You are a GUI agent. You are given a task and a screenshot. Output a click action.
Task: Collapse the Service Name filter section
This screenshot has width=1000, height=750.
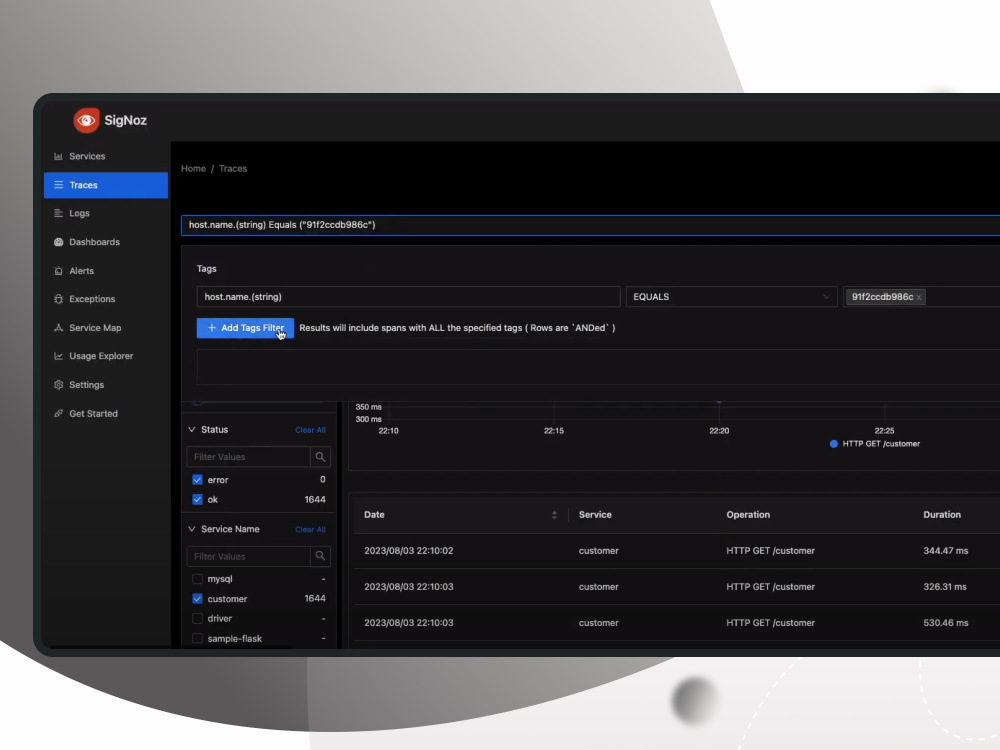(x=191, y=529)
